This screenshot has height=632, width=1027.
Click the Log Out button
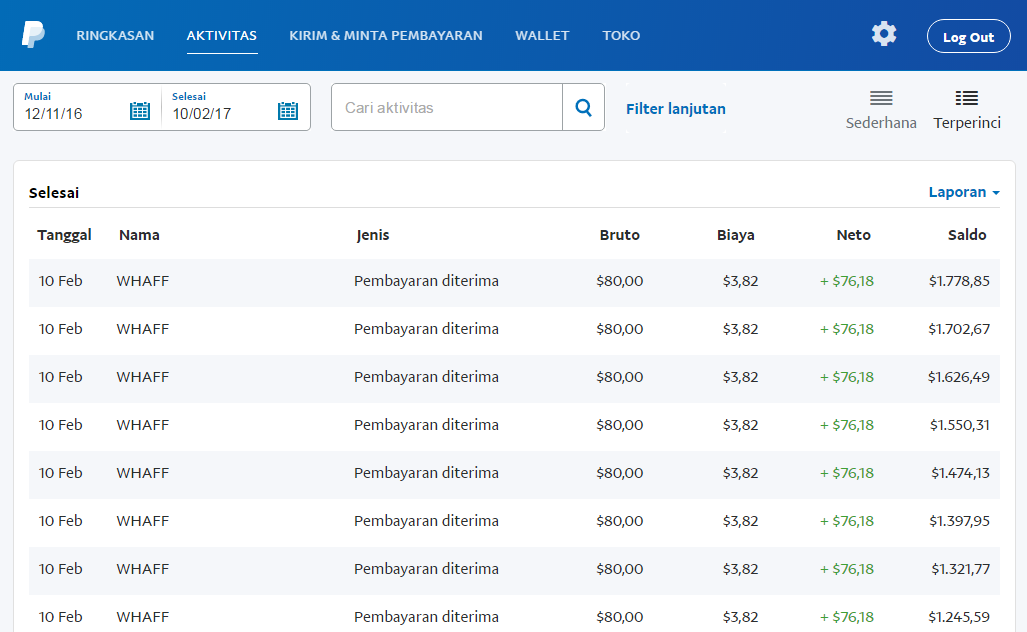click(x=969, y=37)
